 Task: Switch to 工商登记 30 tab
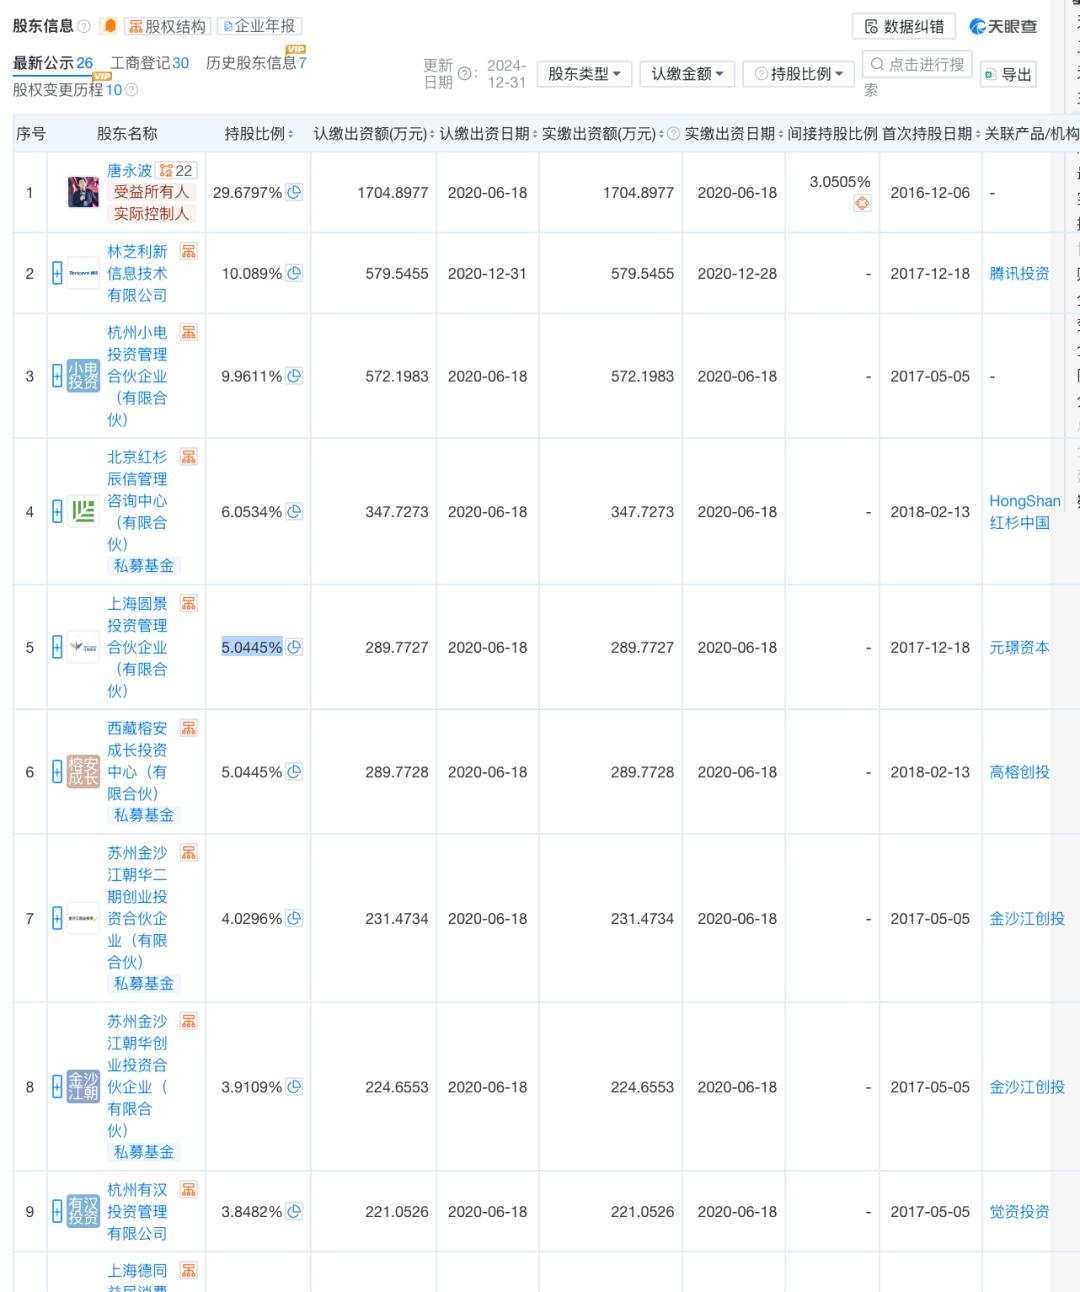tap(149, 63)
